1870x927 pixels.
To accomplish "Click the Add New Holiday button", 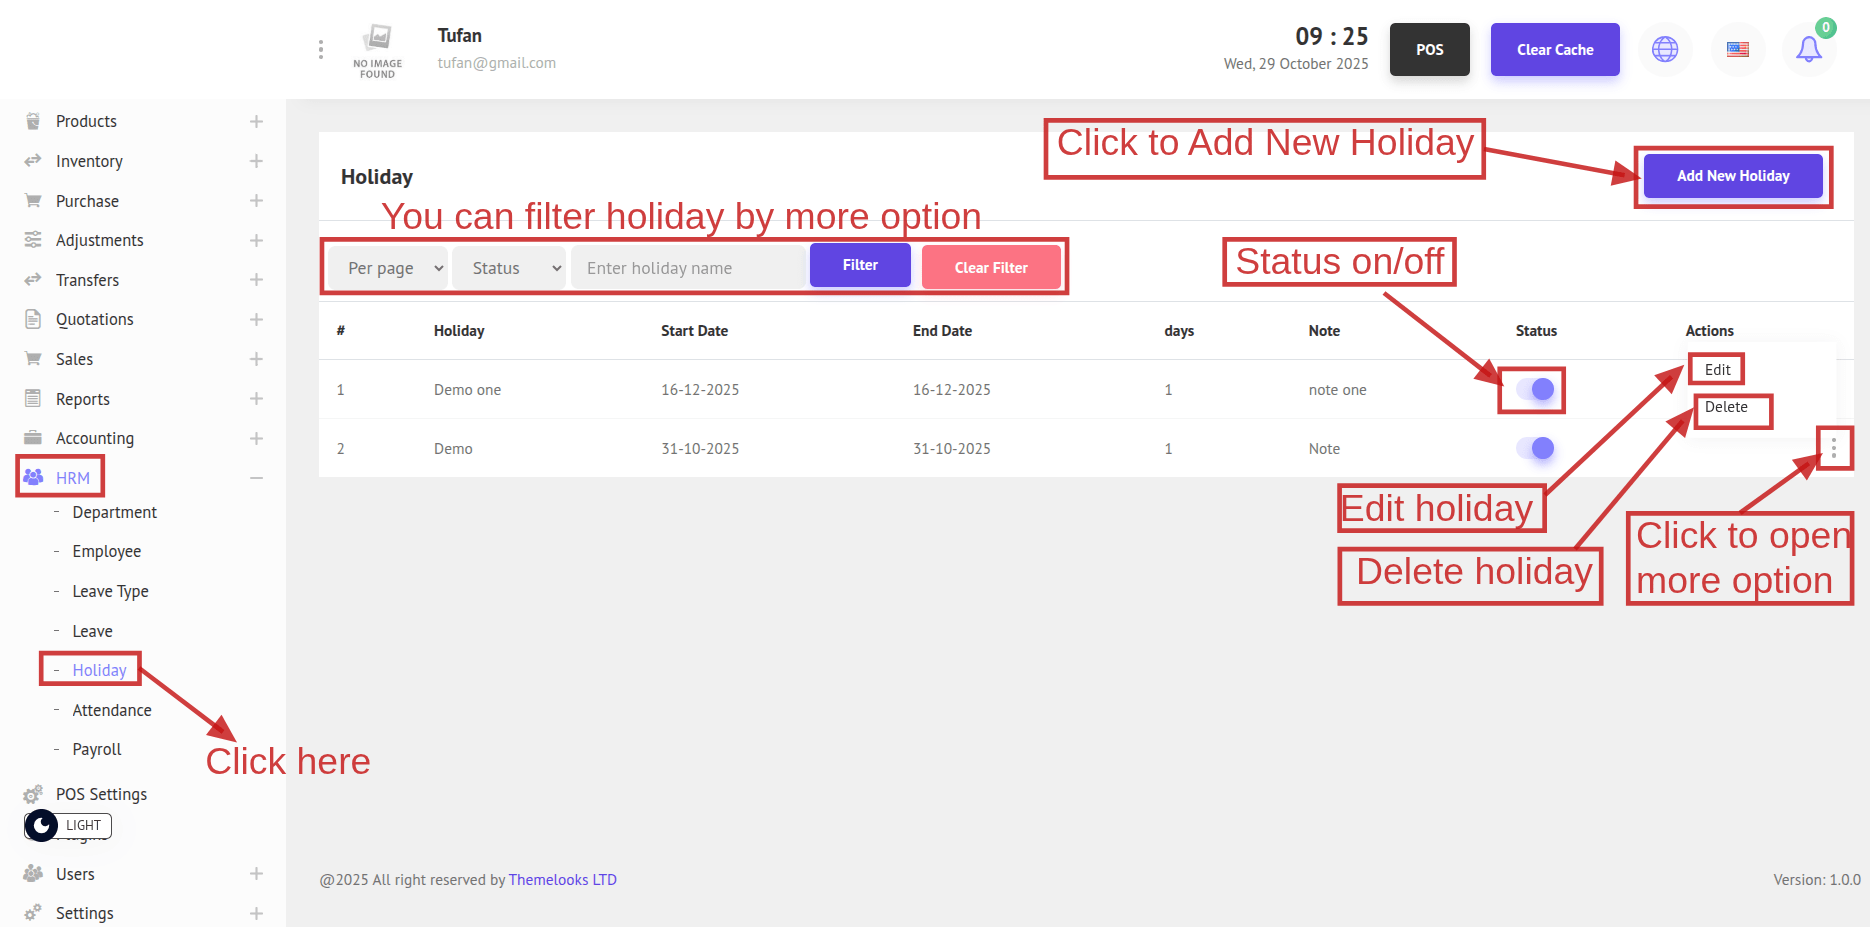I will pyautogui.click(x=1732, y=176).
